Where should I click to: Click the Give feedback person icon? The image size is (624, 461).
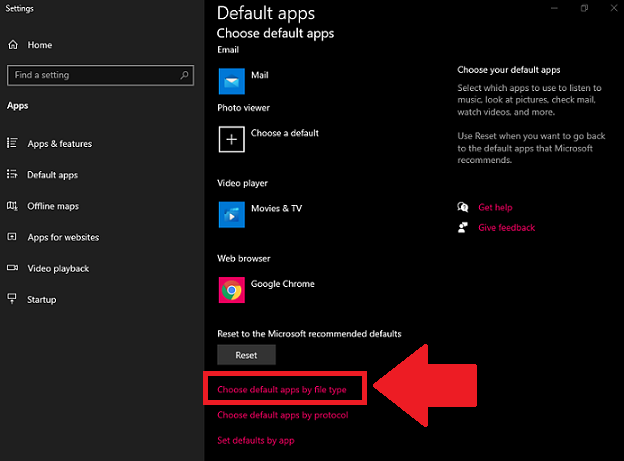(462, 227)
